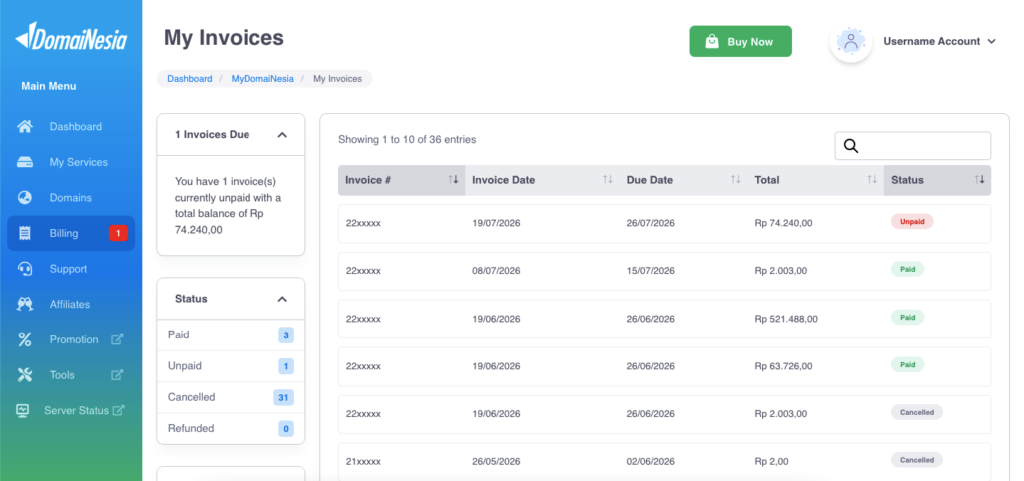This screenshot has height=481, width=1024.
Task: Click the Server Status monitor icon
Action: (x=23, y=411)
